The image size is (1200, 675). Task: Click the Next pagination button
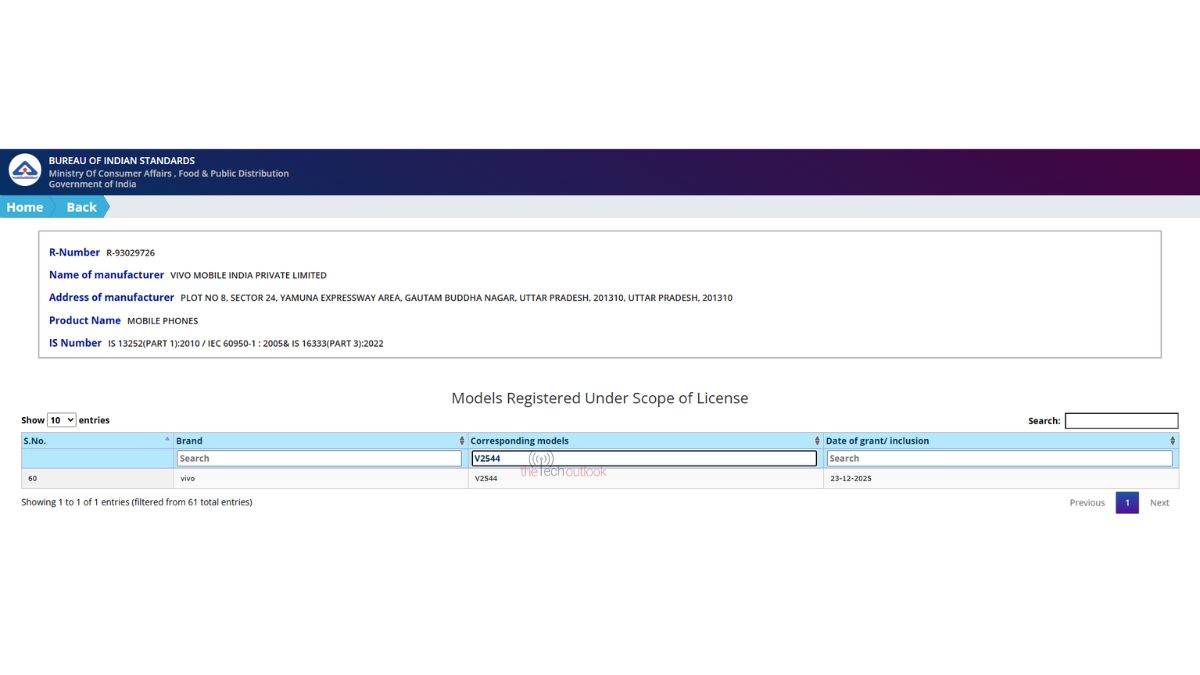(x=1159, y=503)
